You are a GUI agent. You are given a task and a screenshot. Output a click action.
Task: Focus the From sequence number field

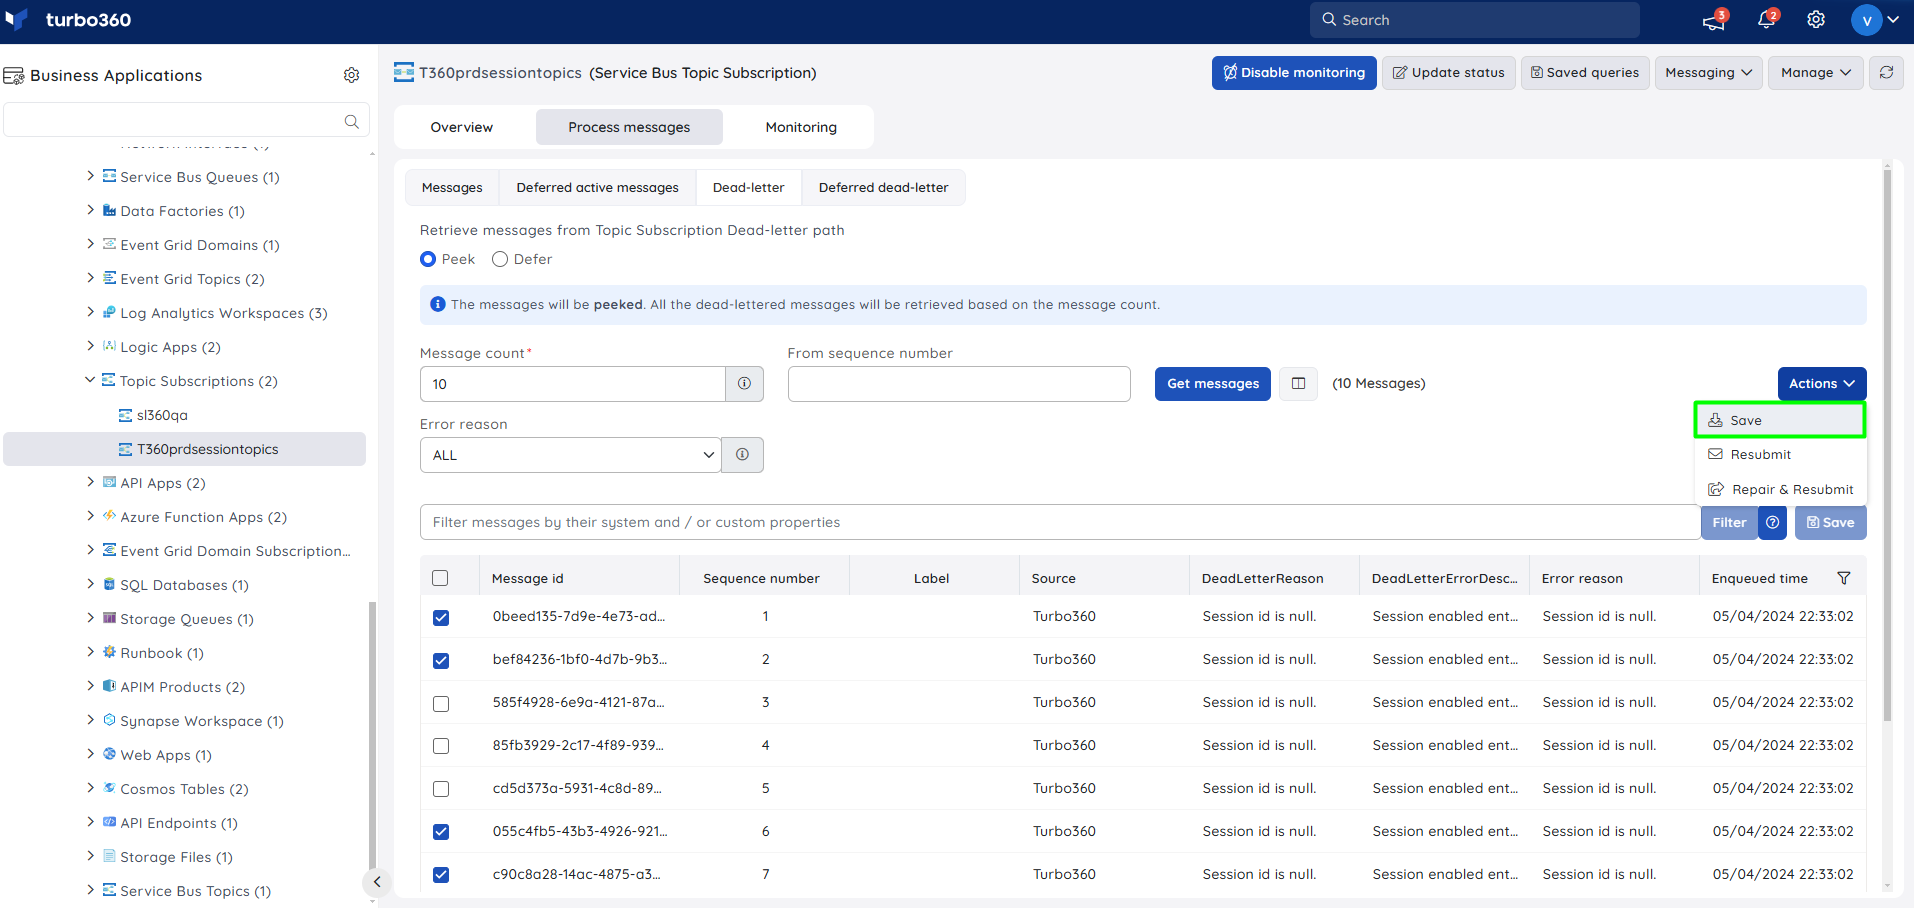(x=959, y=384)
